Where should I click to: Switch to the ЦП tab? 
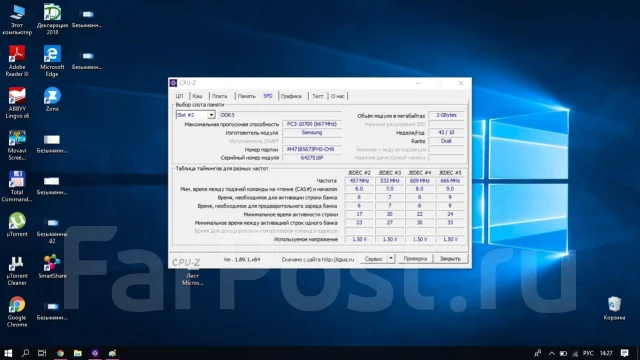click(179, 96)
